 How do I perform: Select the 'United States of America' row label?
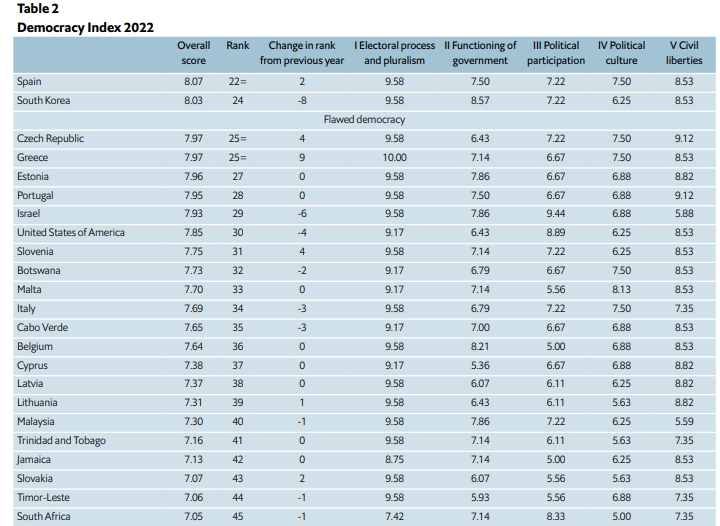click(x=71, y=233)
